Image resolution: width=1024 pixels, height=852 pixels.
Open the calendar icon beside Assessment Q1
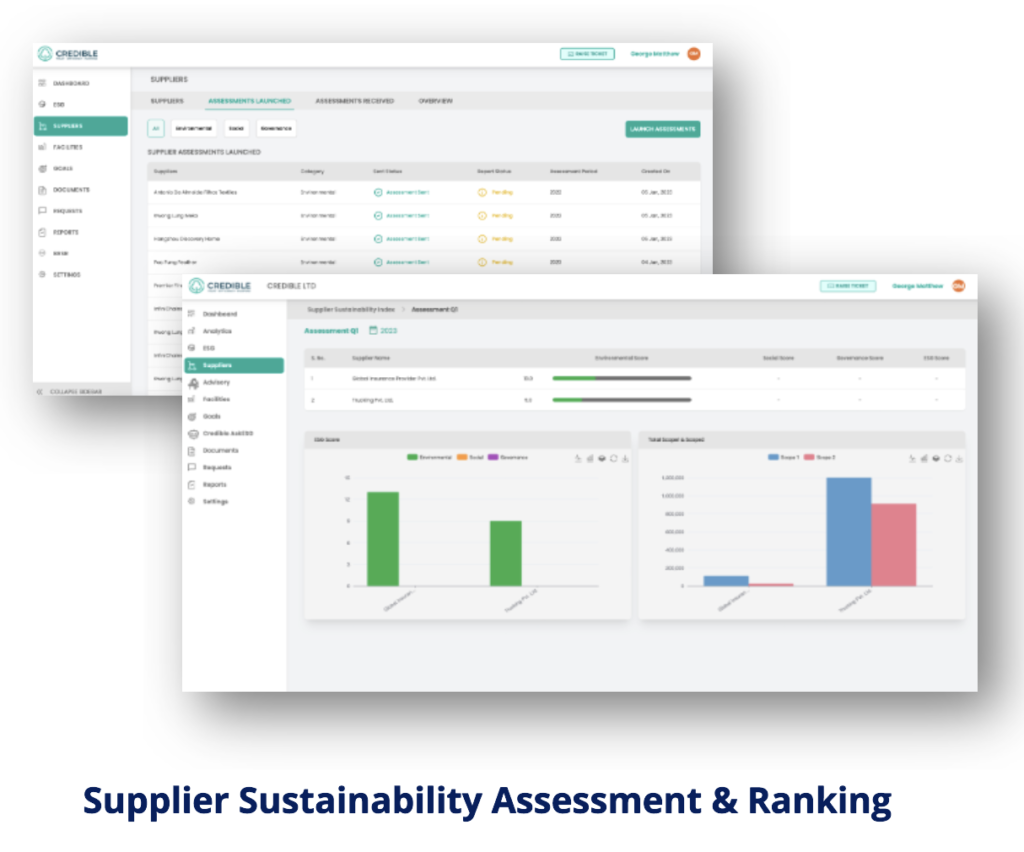coord(373,330)
